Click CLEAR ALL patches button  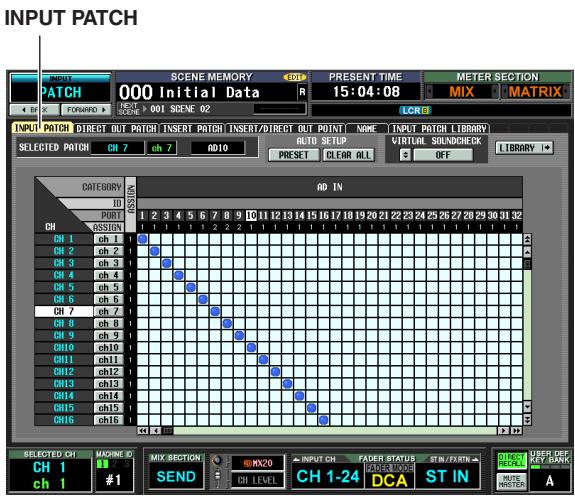[348, 155]
